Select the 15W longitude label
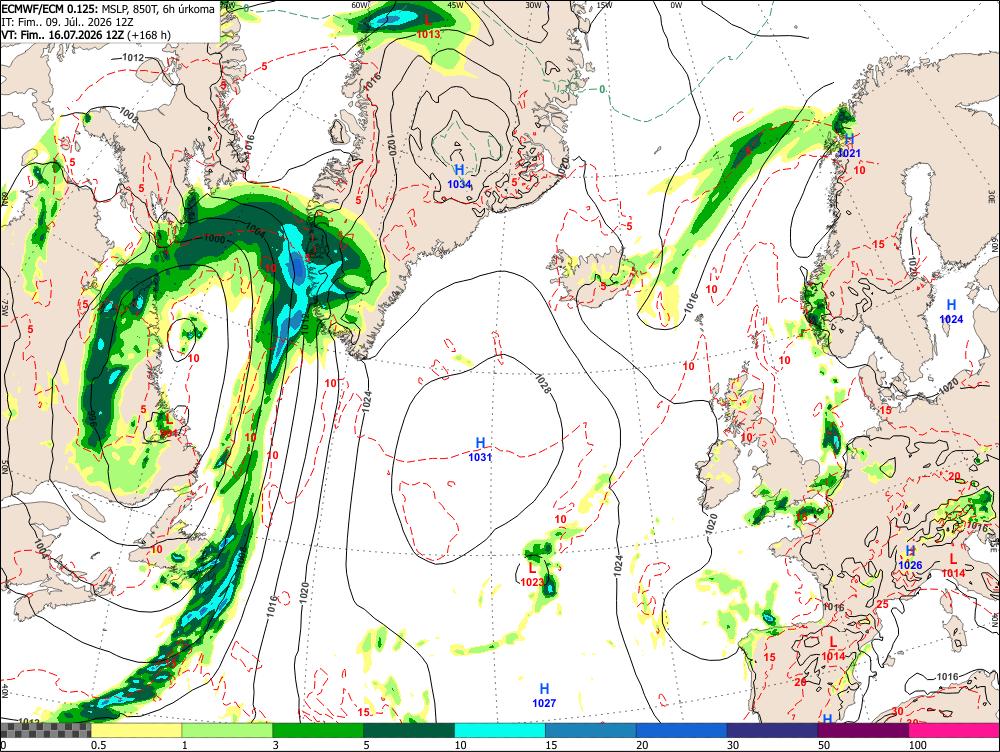The image size is (1000, 752). 603,5
